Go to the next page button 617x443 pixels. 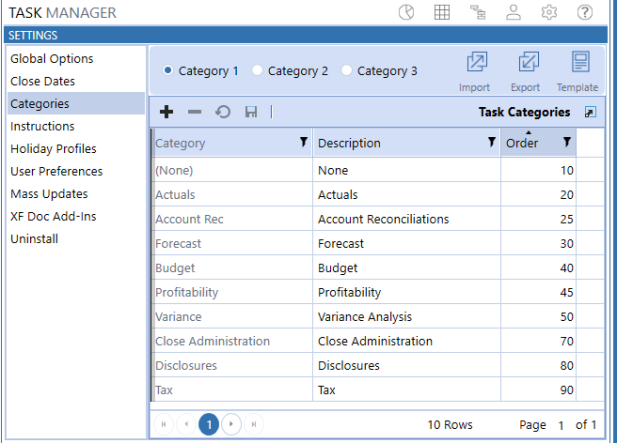point(231,425)
